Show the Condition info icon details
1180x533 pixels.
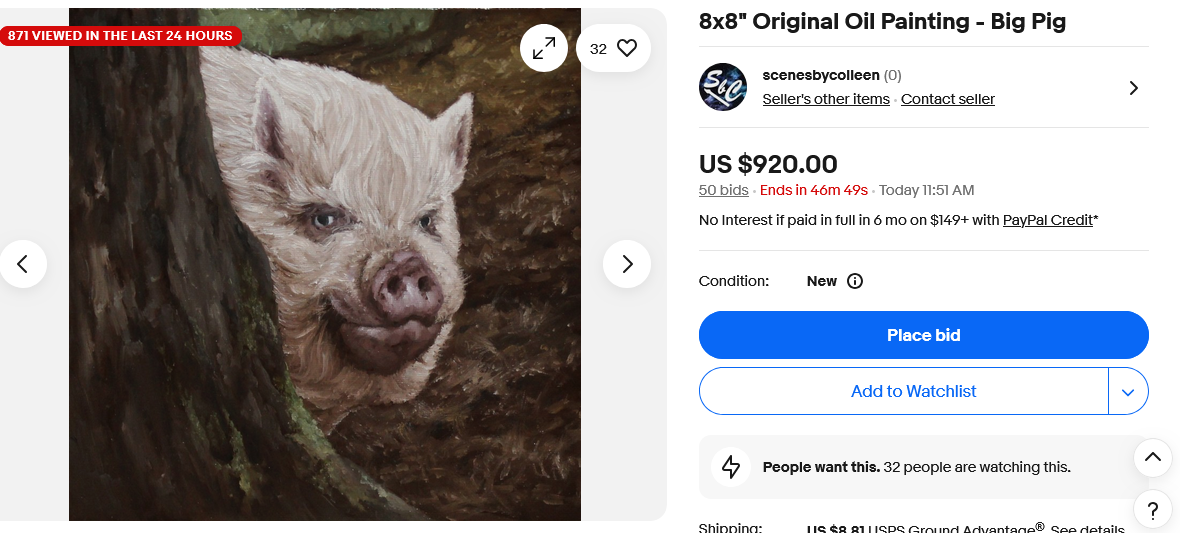pyautogui.click(x=855, y=281)
